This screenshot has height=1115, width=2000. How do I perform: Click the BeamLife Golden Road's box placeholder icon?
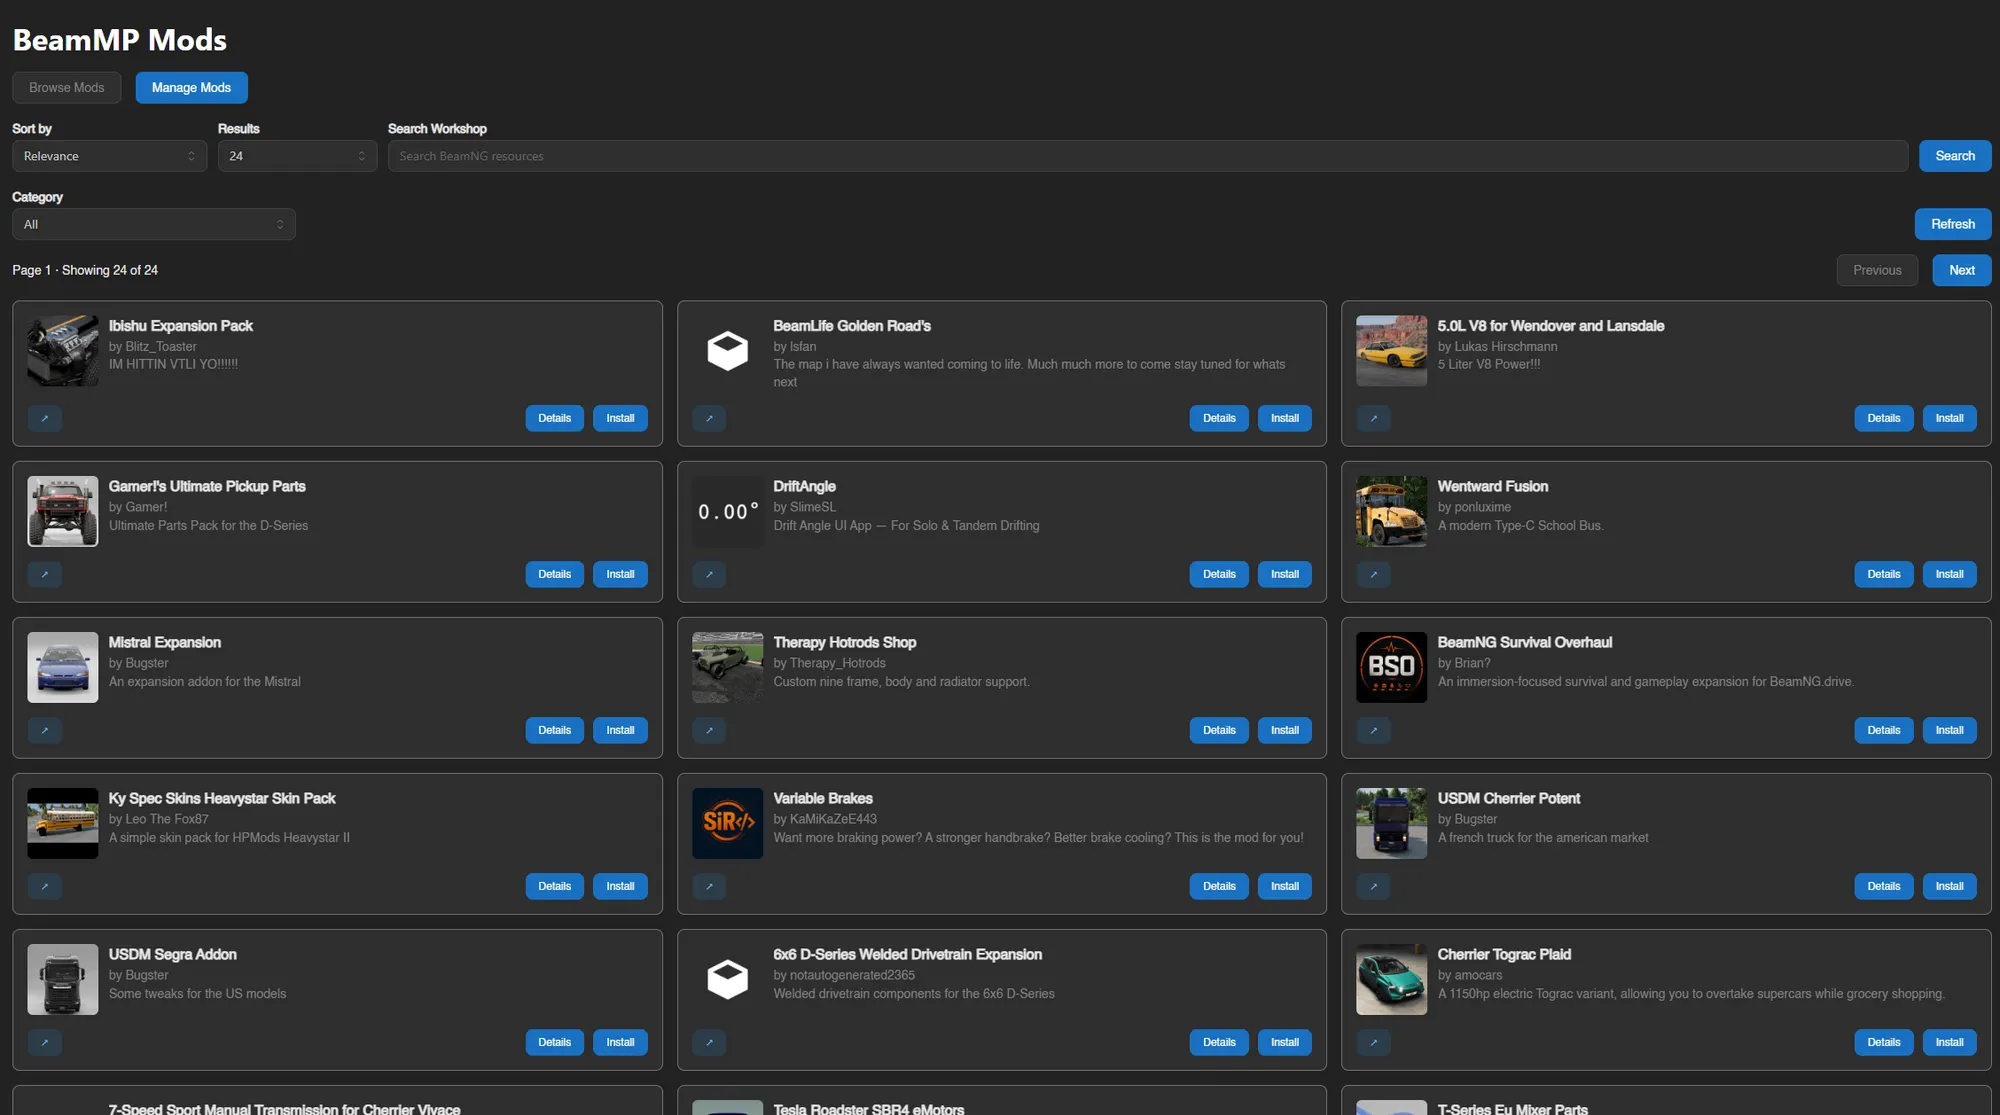pyautogui.click(x=727, y=351)
